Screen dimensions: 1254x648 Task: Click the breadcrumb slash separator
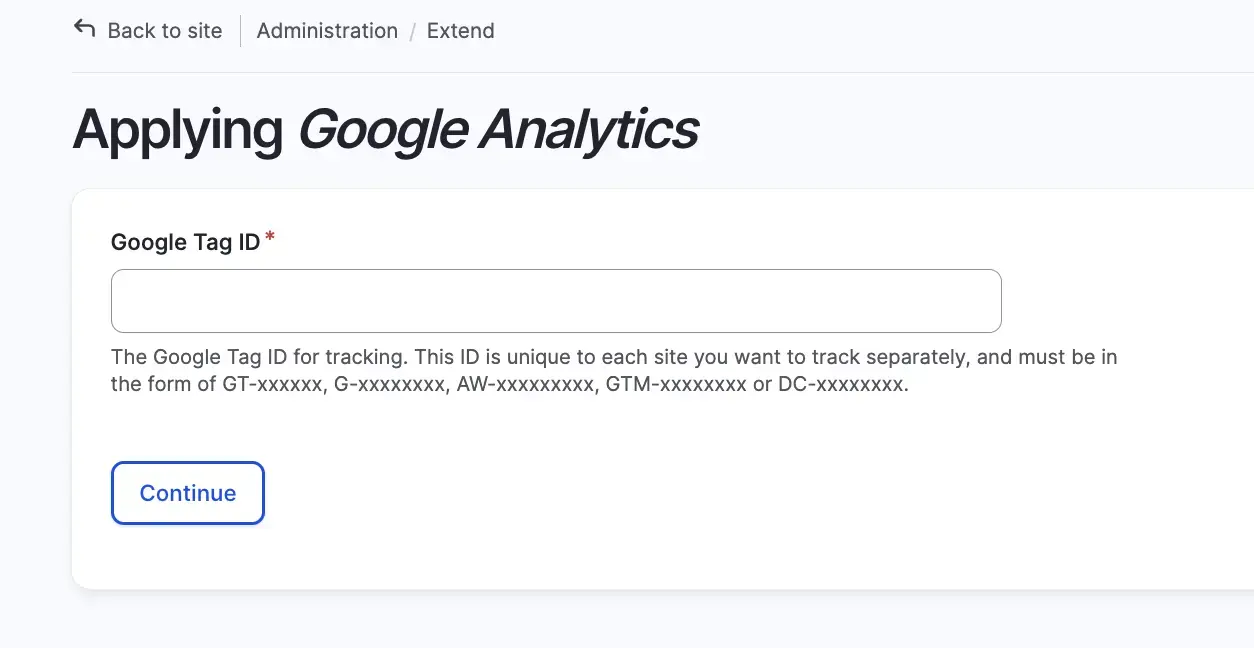tap(412, 32)
